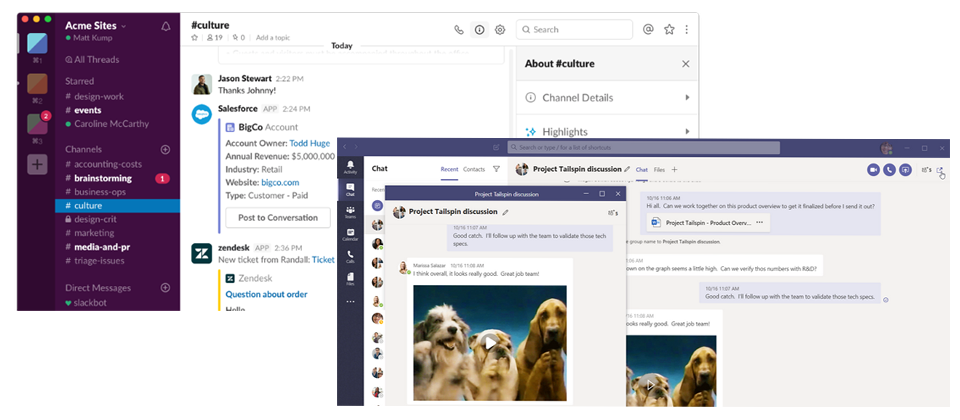This screenshot has height=420, width=960.
Task: Compose a new chat in Teams title bar
Action: [x=496, y=148]
